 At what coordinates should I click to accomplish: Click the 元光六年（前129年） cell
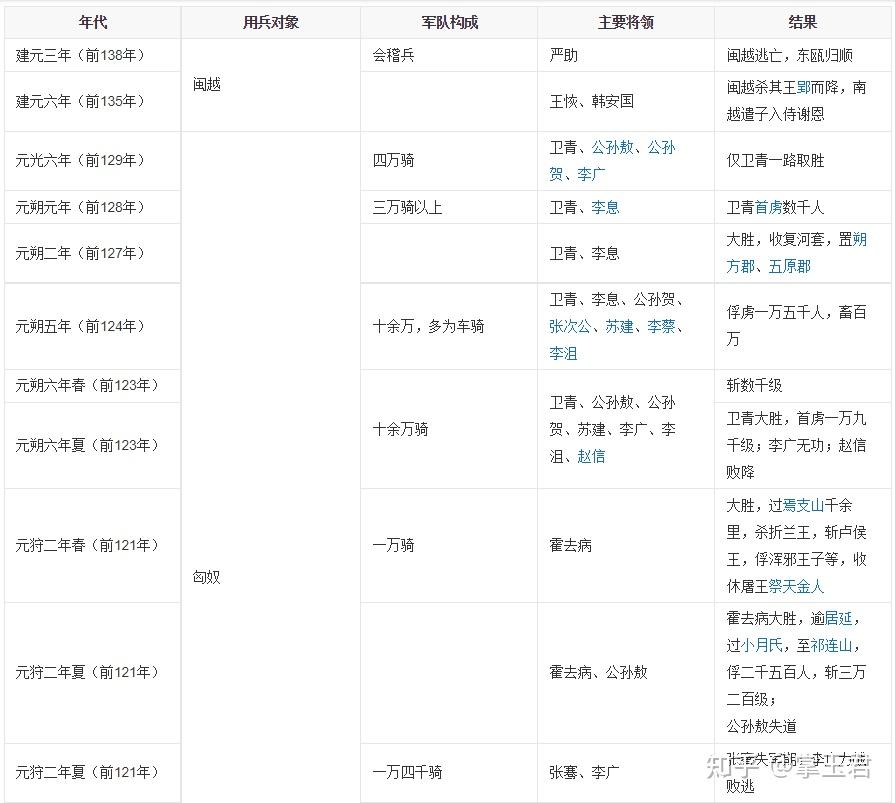click(93, 161)
